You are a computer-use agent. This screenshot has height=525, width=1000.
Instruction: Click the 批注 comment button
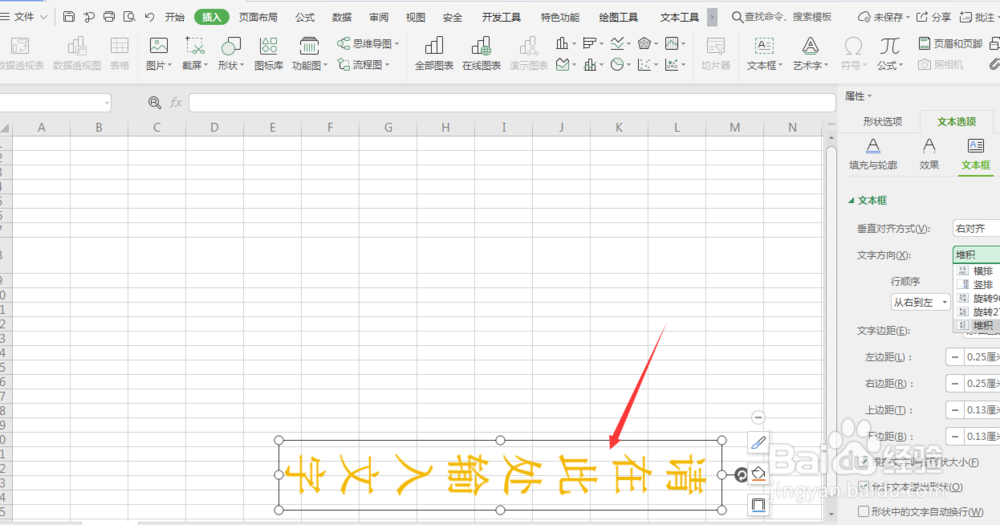pos(979,17)
